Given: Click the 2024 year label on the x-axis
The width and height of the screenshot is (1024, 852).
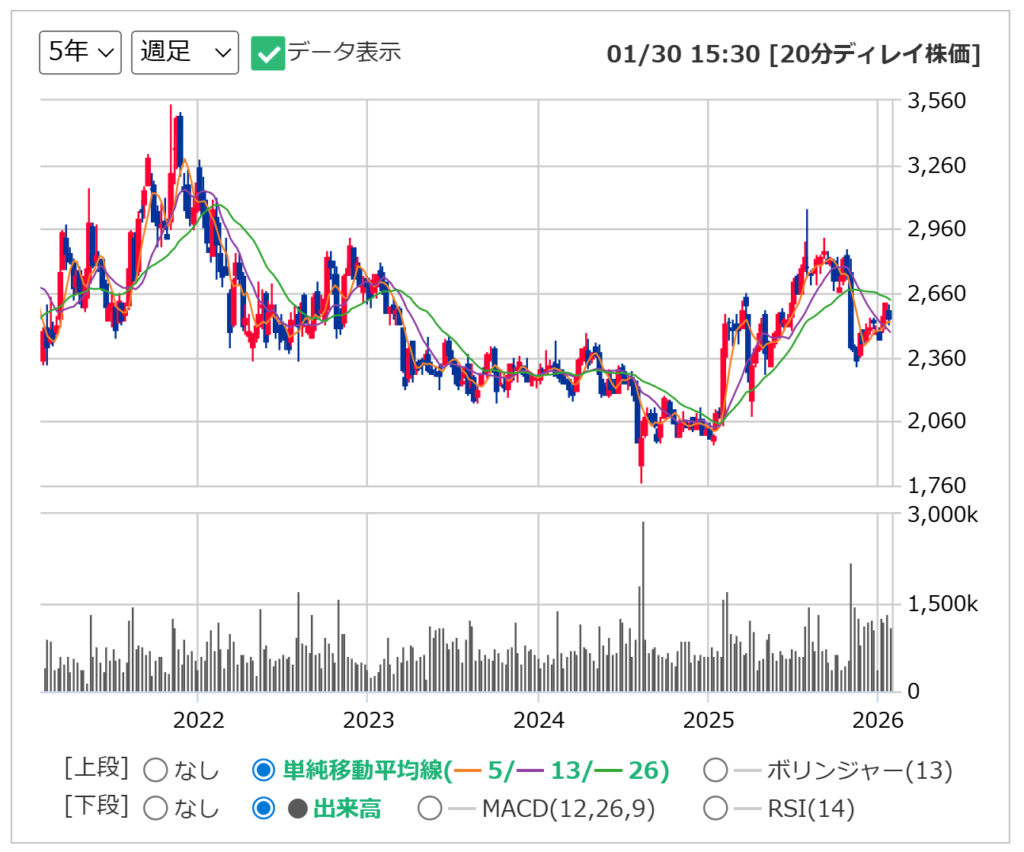Looking at the screenshot, I should point(537,720).
